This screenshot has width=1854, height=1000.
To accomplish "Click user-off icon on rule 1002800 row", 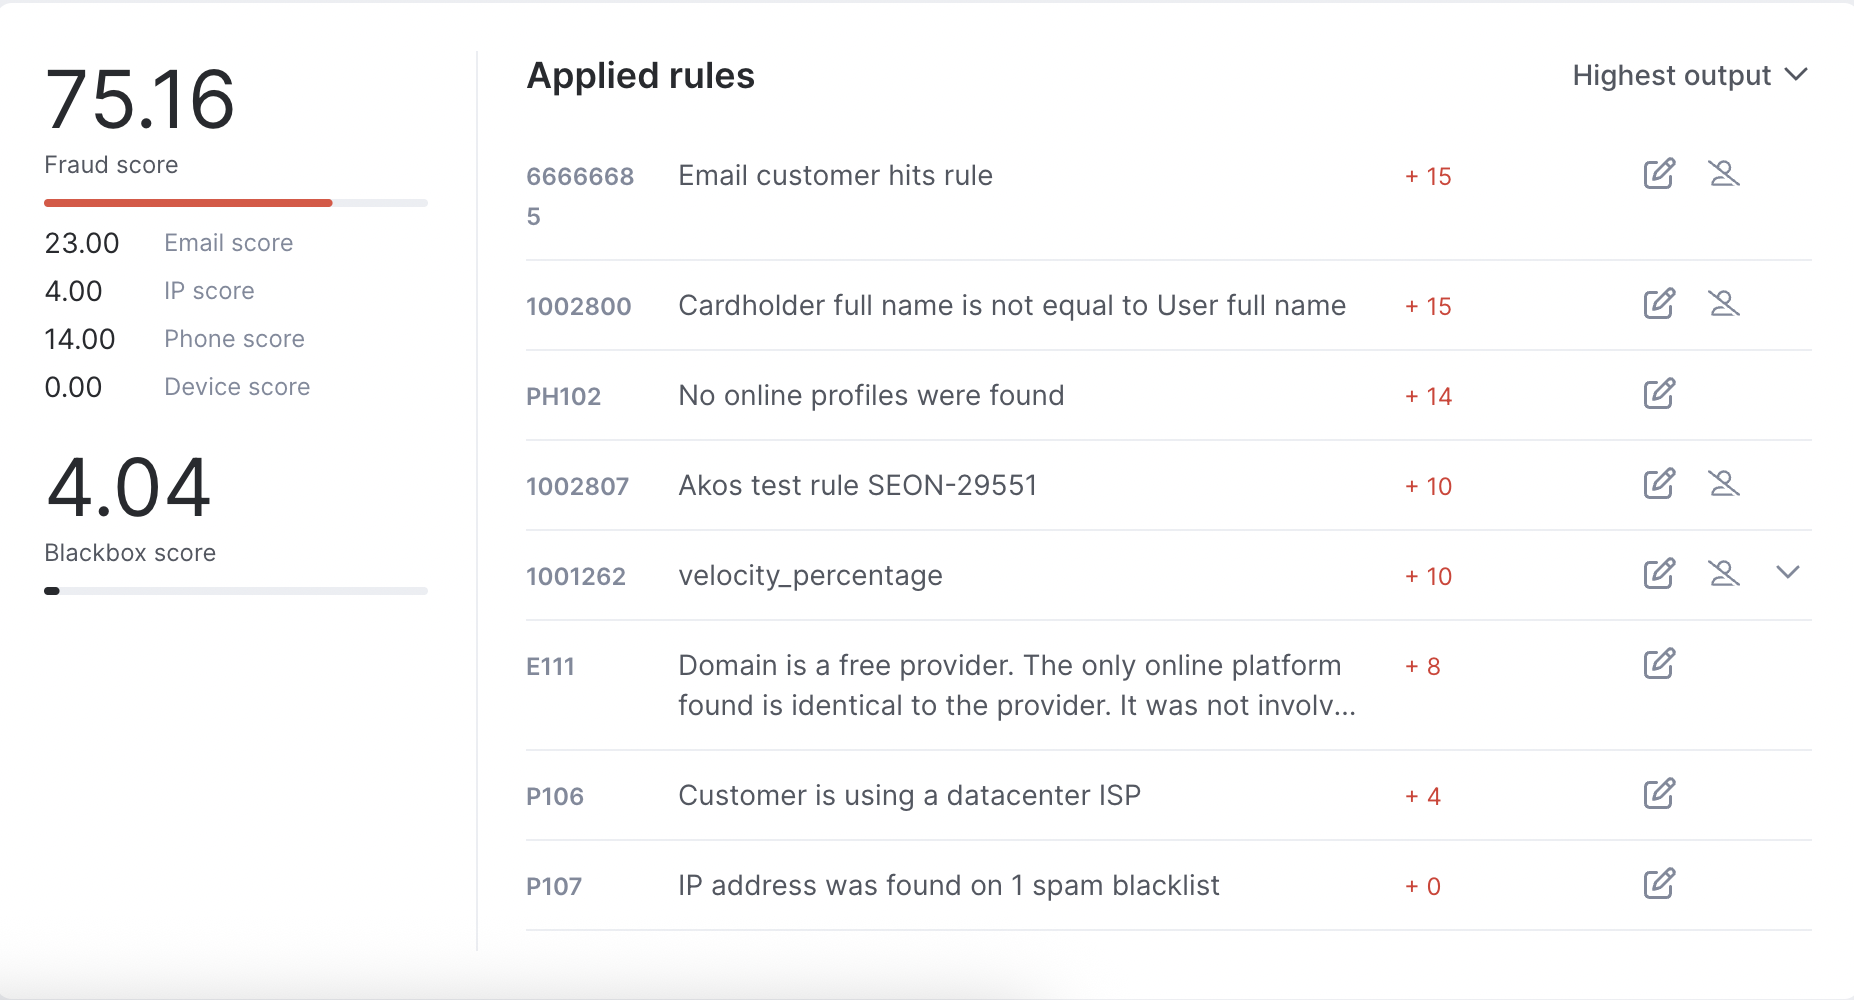I will [x=1724, y=304].
